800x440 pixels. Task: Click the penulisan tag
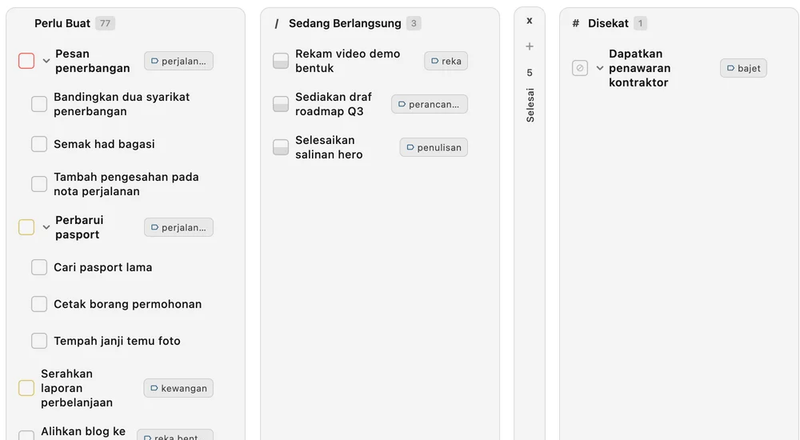point(434,148)
